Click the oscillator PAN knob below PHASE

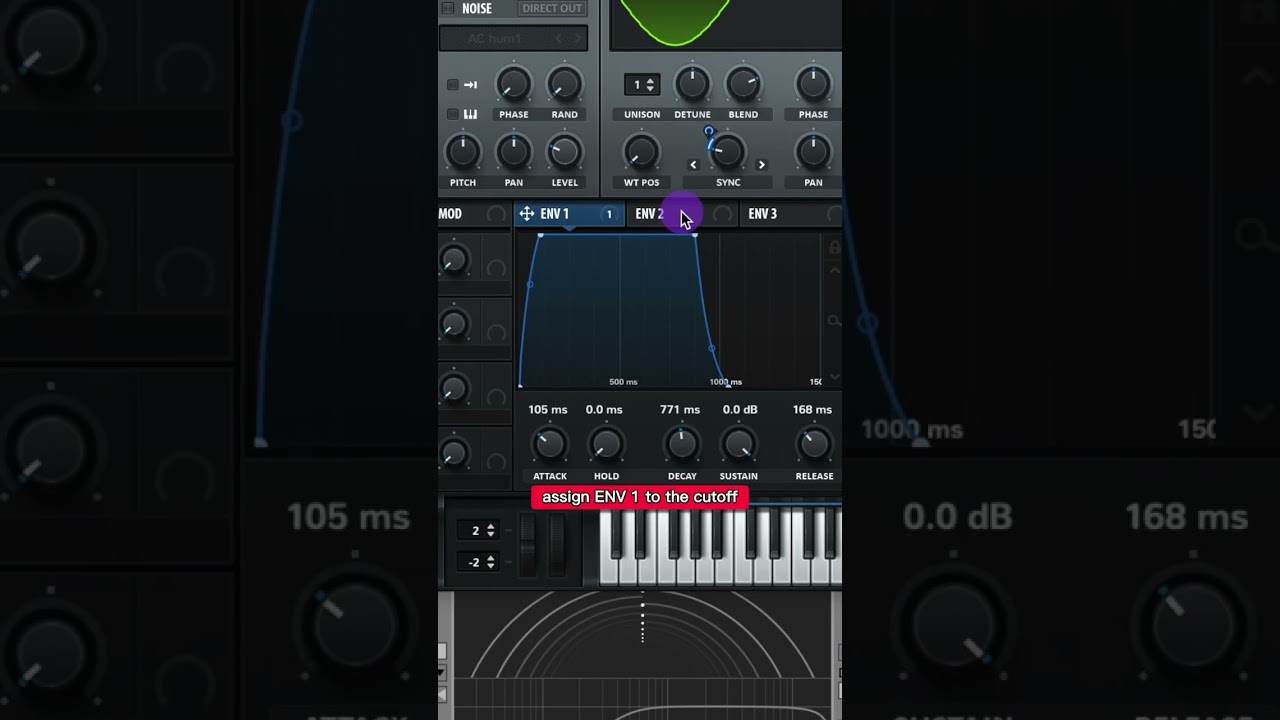tap(813, 152)
